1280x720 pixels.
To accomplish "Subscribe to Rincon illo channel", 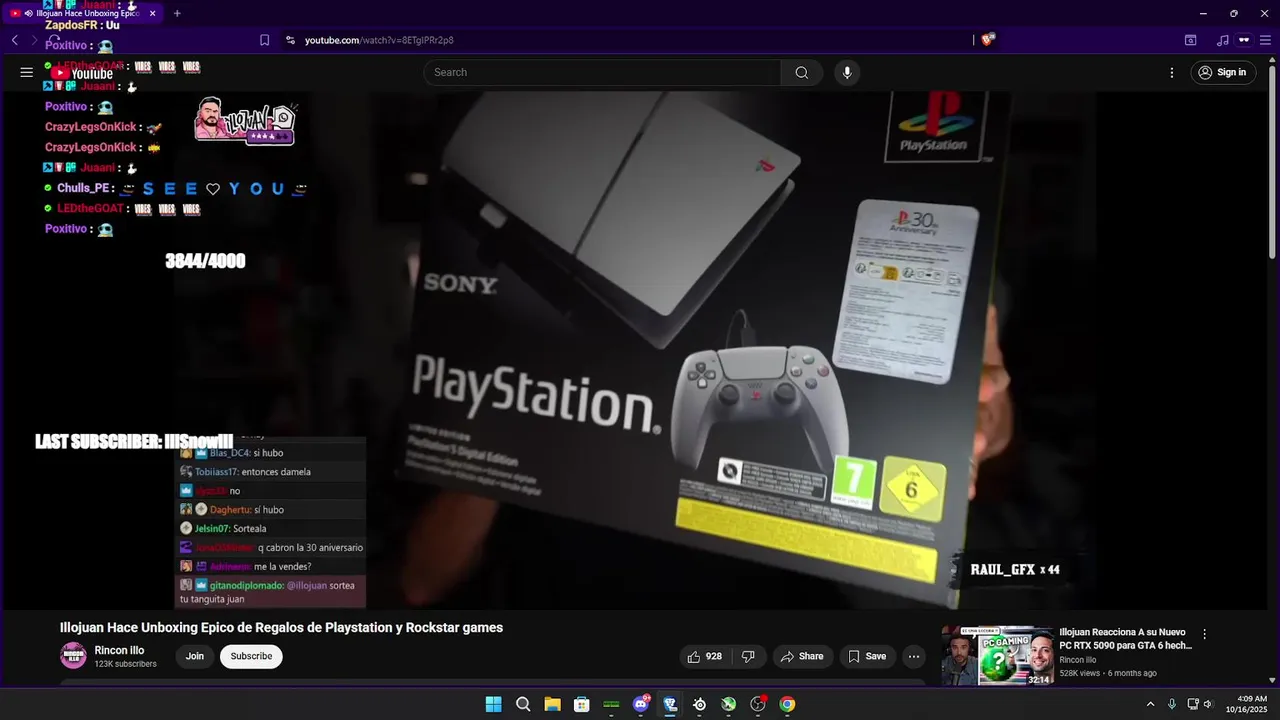I will pos(251,656).
